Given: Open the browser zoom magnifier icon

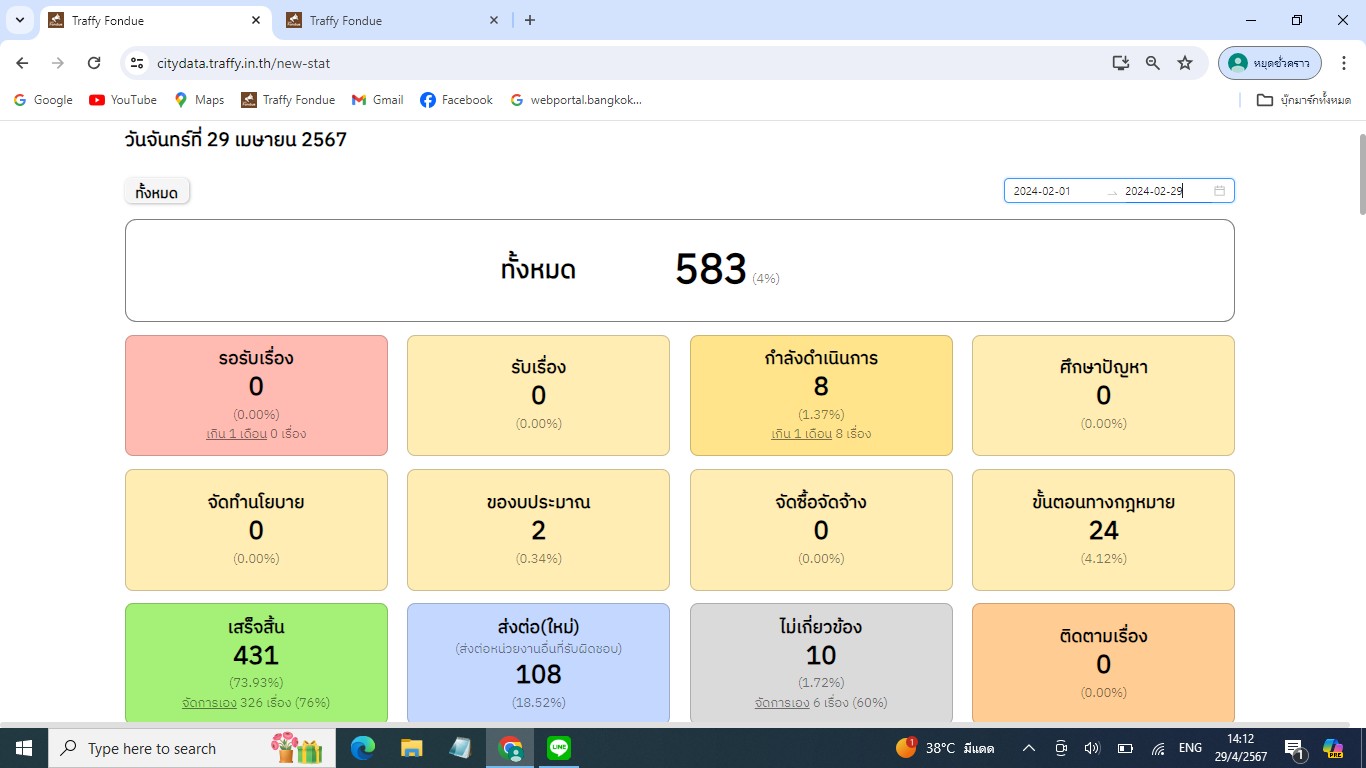Looking at the screenshot, I should pyautogui.click(x=1153, y=63).
